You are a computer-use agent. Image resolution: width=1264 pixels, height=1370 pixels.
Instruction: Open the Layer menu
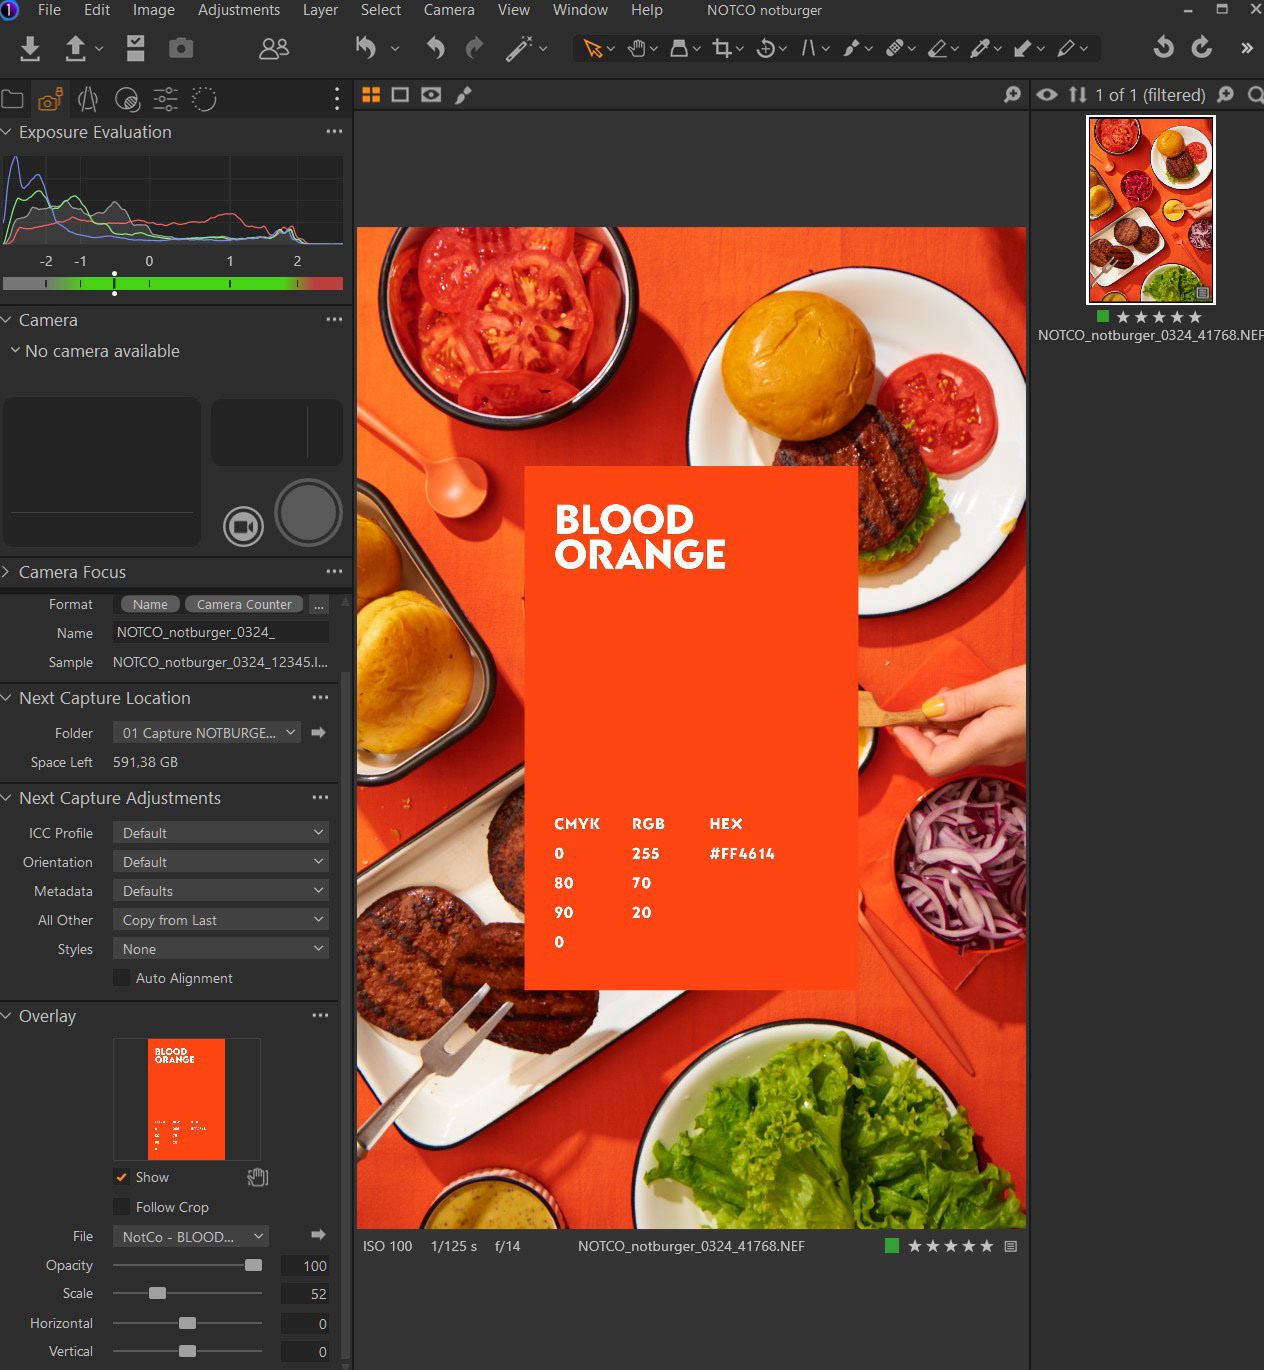[x=320, y=10]
